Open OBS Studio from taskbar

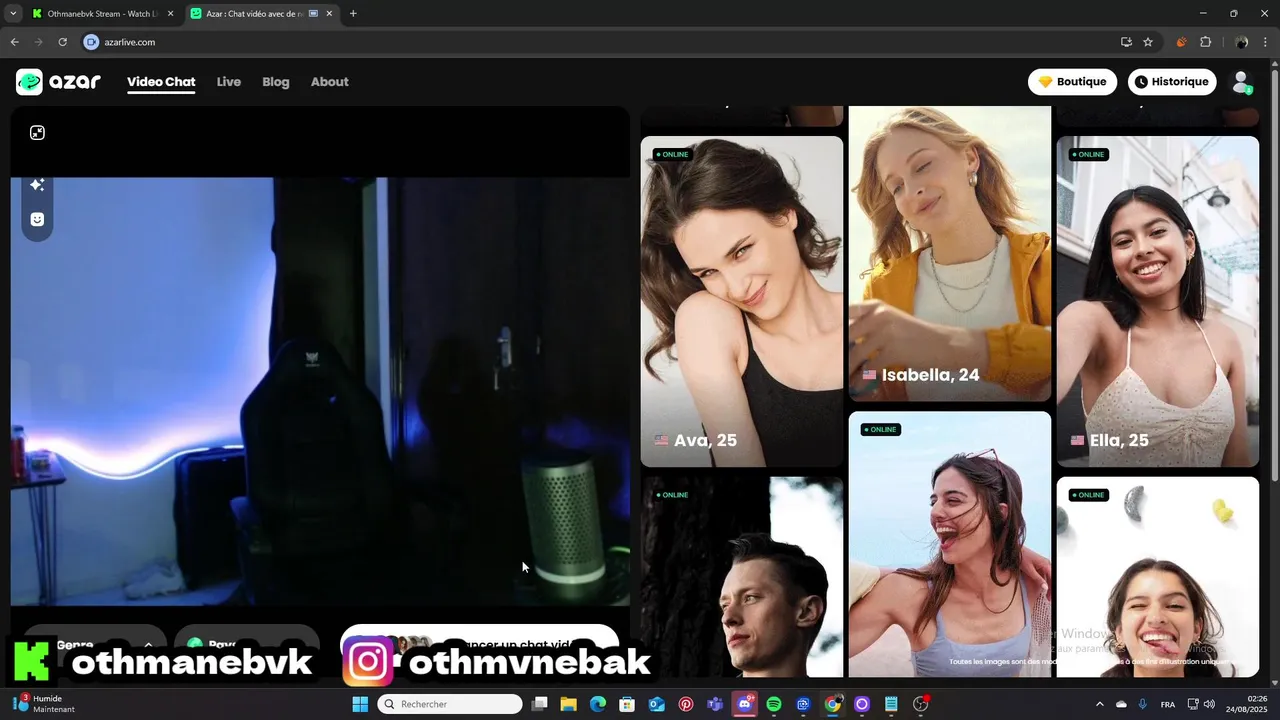pos(921,704)
